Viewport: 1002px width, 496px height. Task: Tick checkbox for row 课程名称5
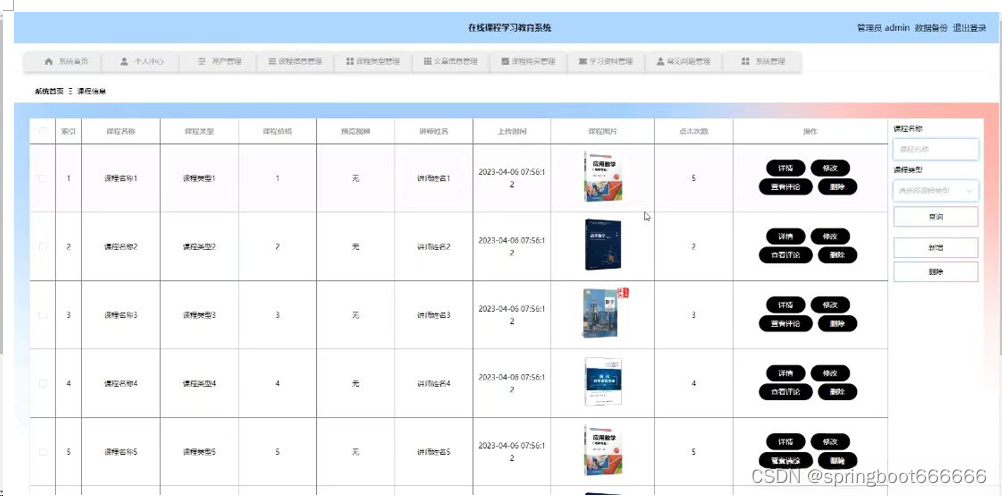pos(43,452)
